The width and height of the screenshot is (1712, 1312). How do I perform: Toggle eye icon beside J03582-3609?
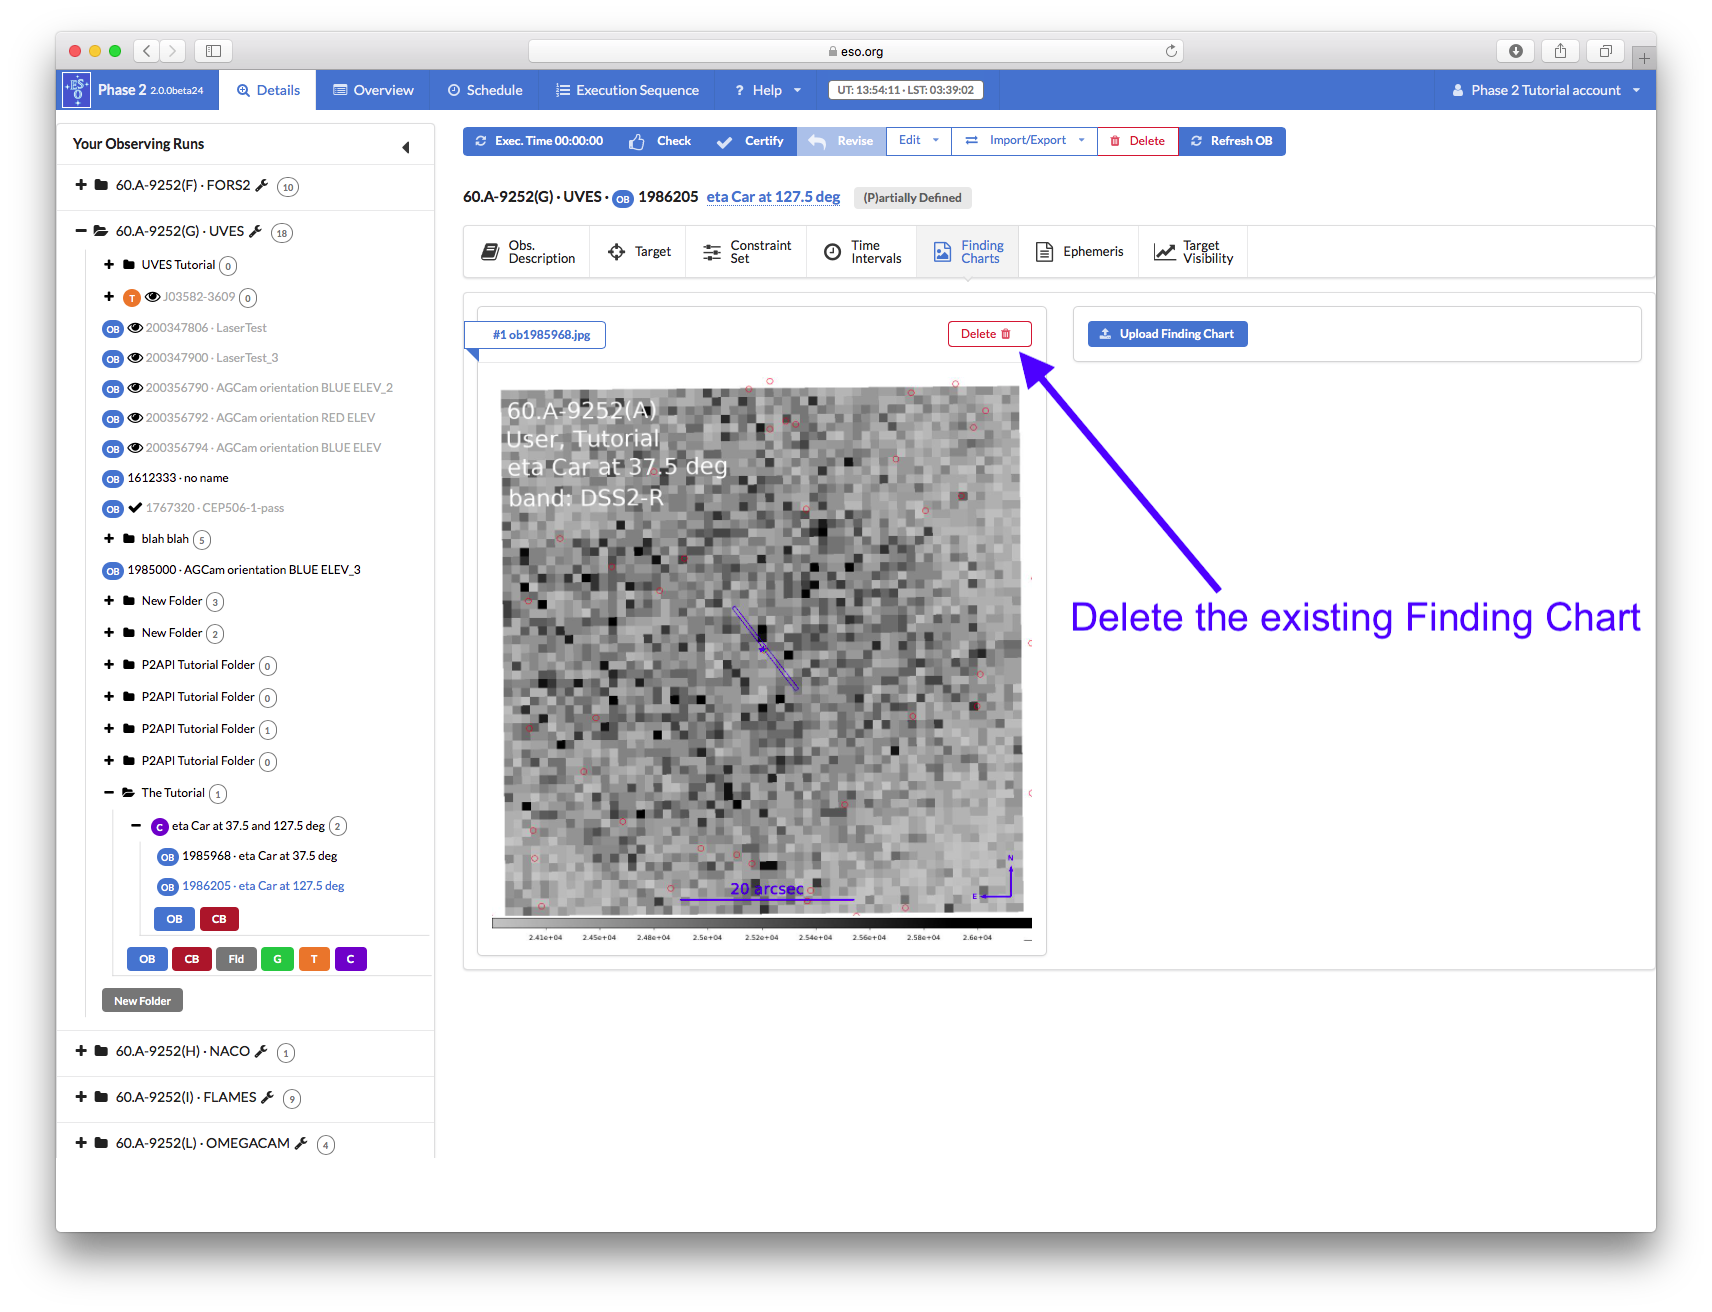(x=153, y=297)
